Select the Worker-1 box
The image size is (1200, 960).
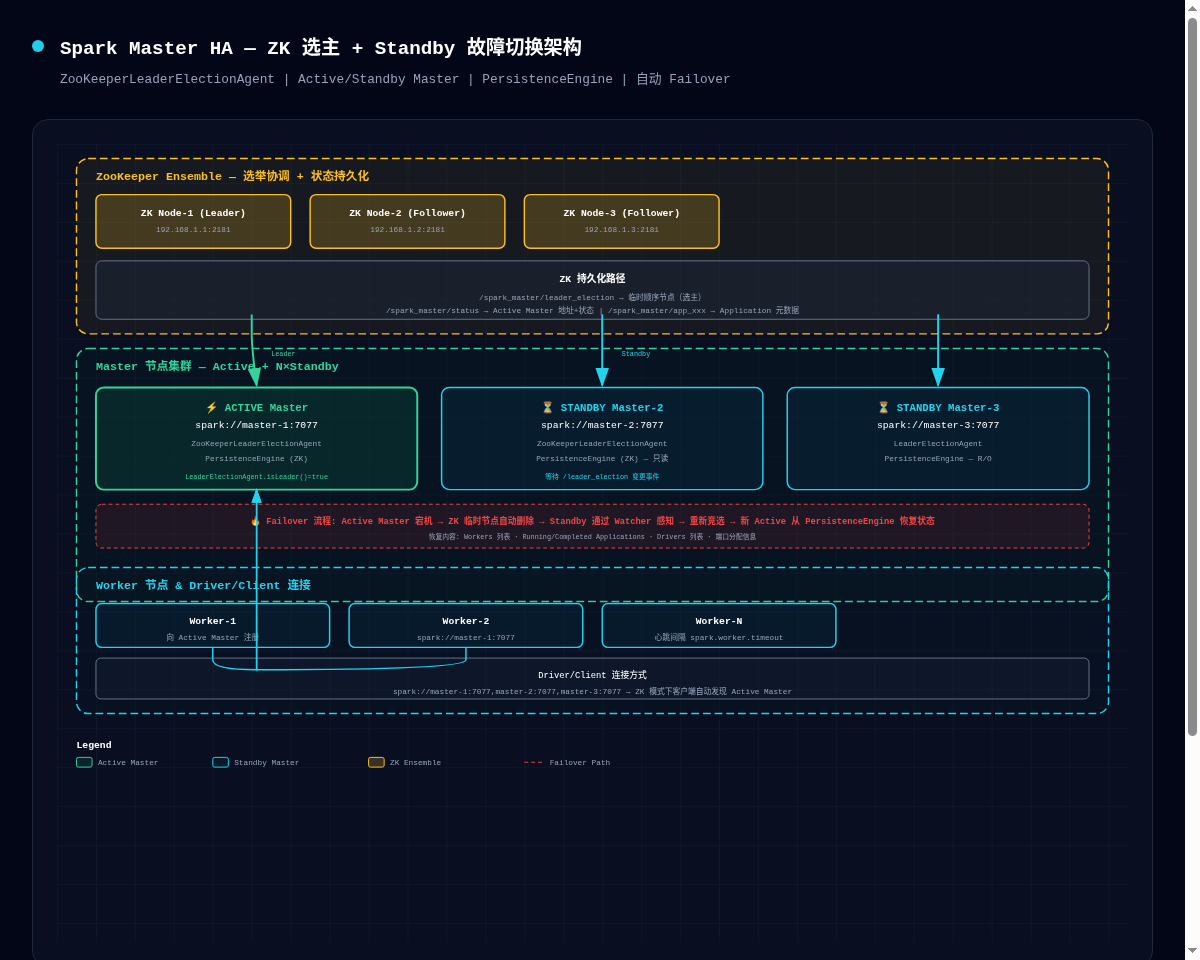pyautogui.click(x=213, y=625)
